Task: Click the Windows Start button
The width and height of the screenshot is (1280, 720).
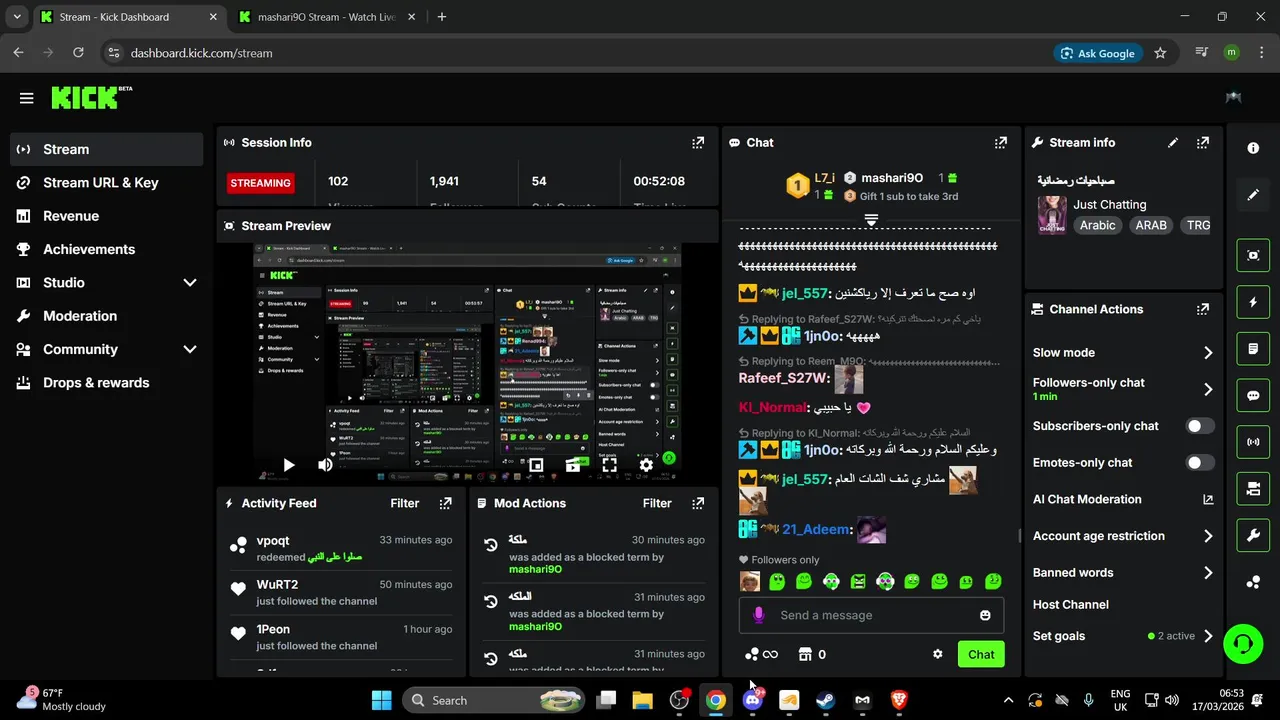Action: pyautogui.click(x=382, y=700)
